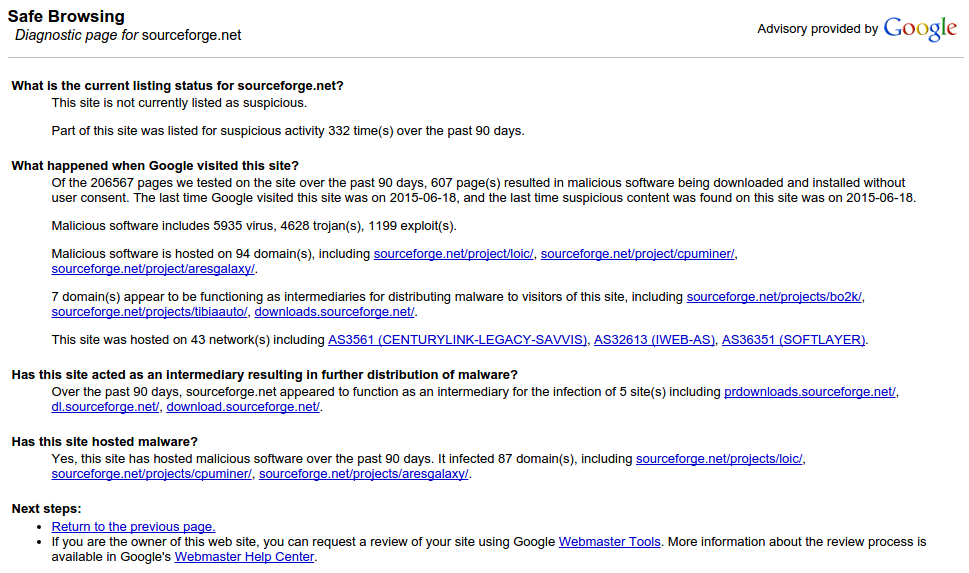Click 'Diagnostic page for sourceforge.net' subtitle
969x573 pixels.
pyautogui.click(x=128, y=35)
